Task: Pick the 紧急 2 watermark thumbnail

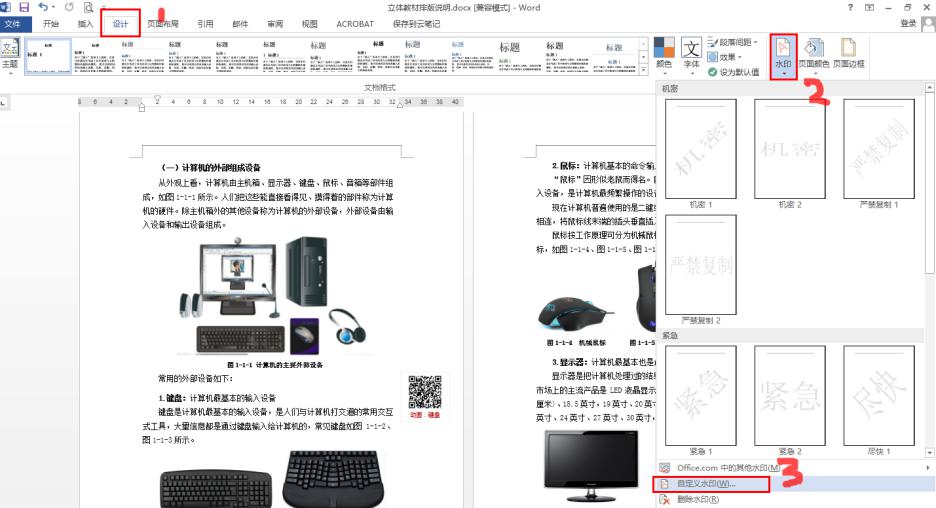Action: tap(791, 396)
